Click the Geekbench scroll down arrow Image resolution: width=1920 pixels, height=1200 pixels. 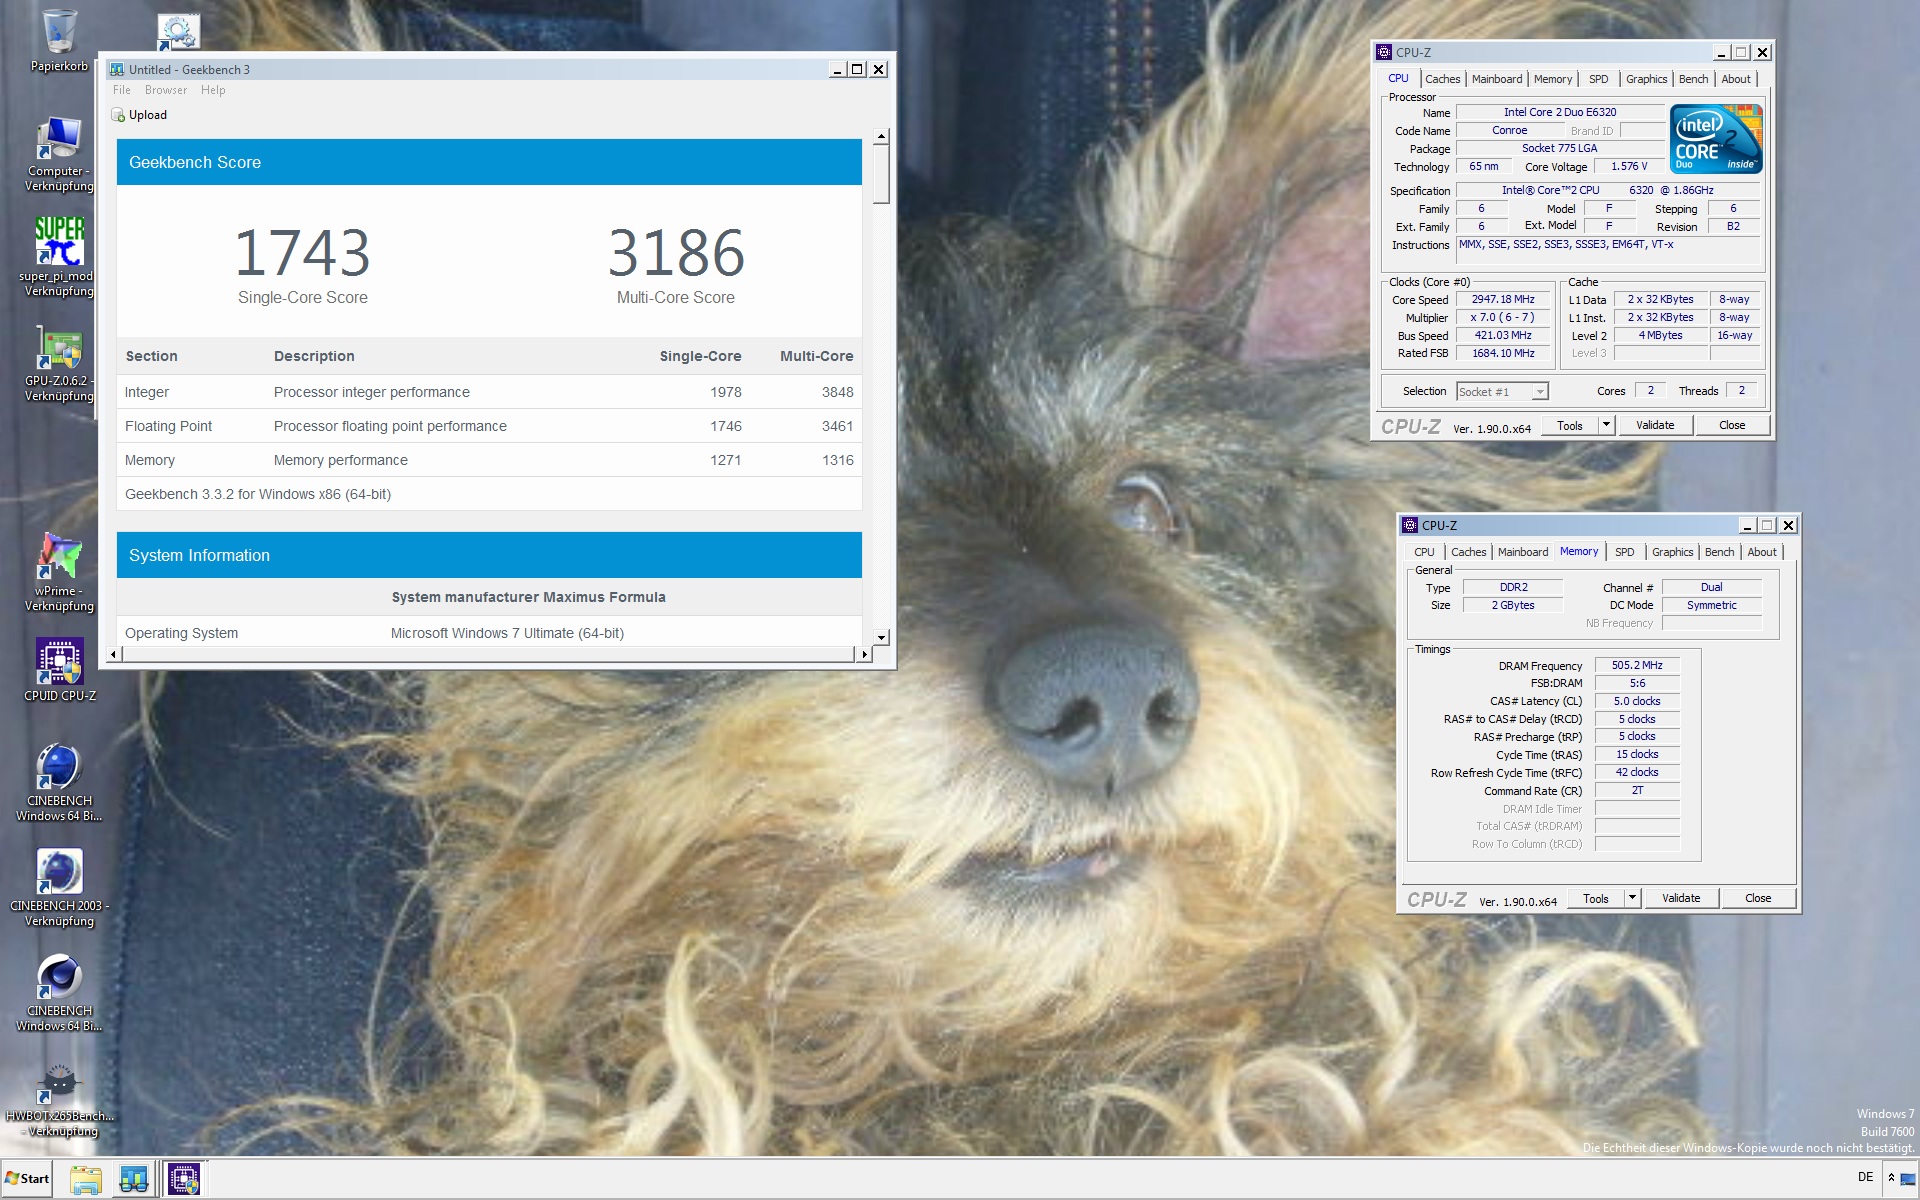881,637
